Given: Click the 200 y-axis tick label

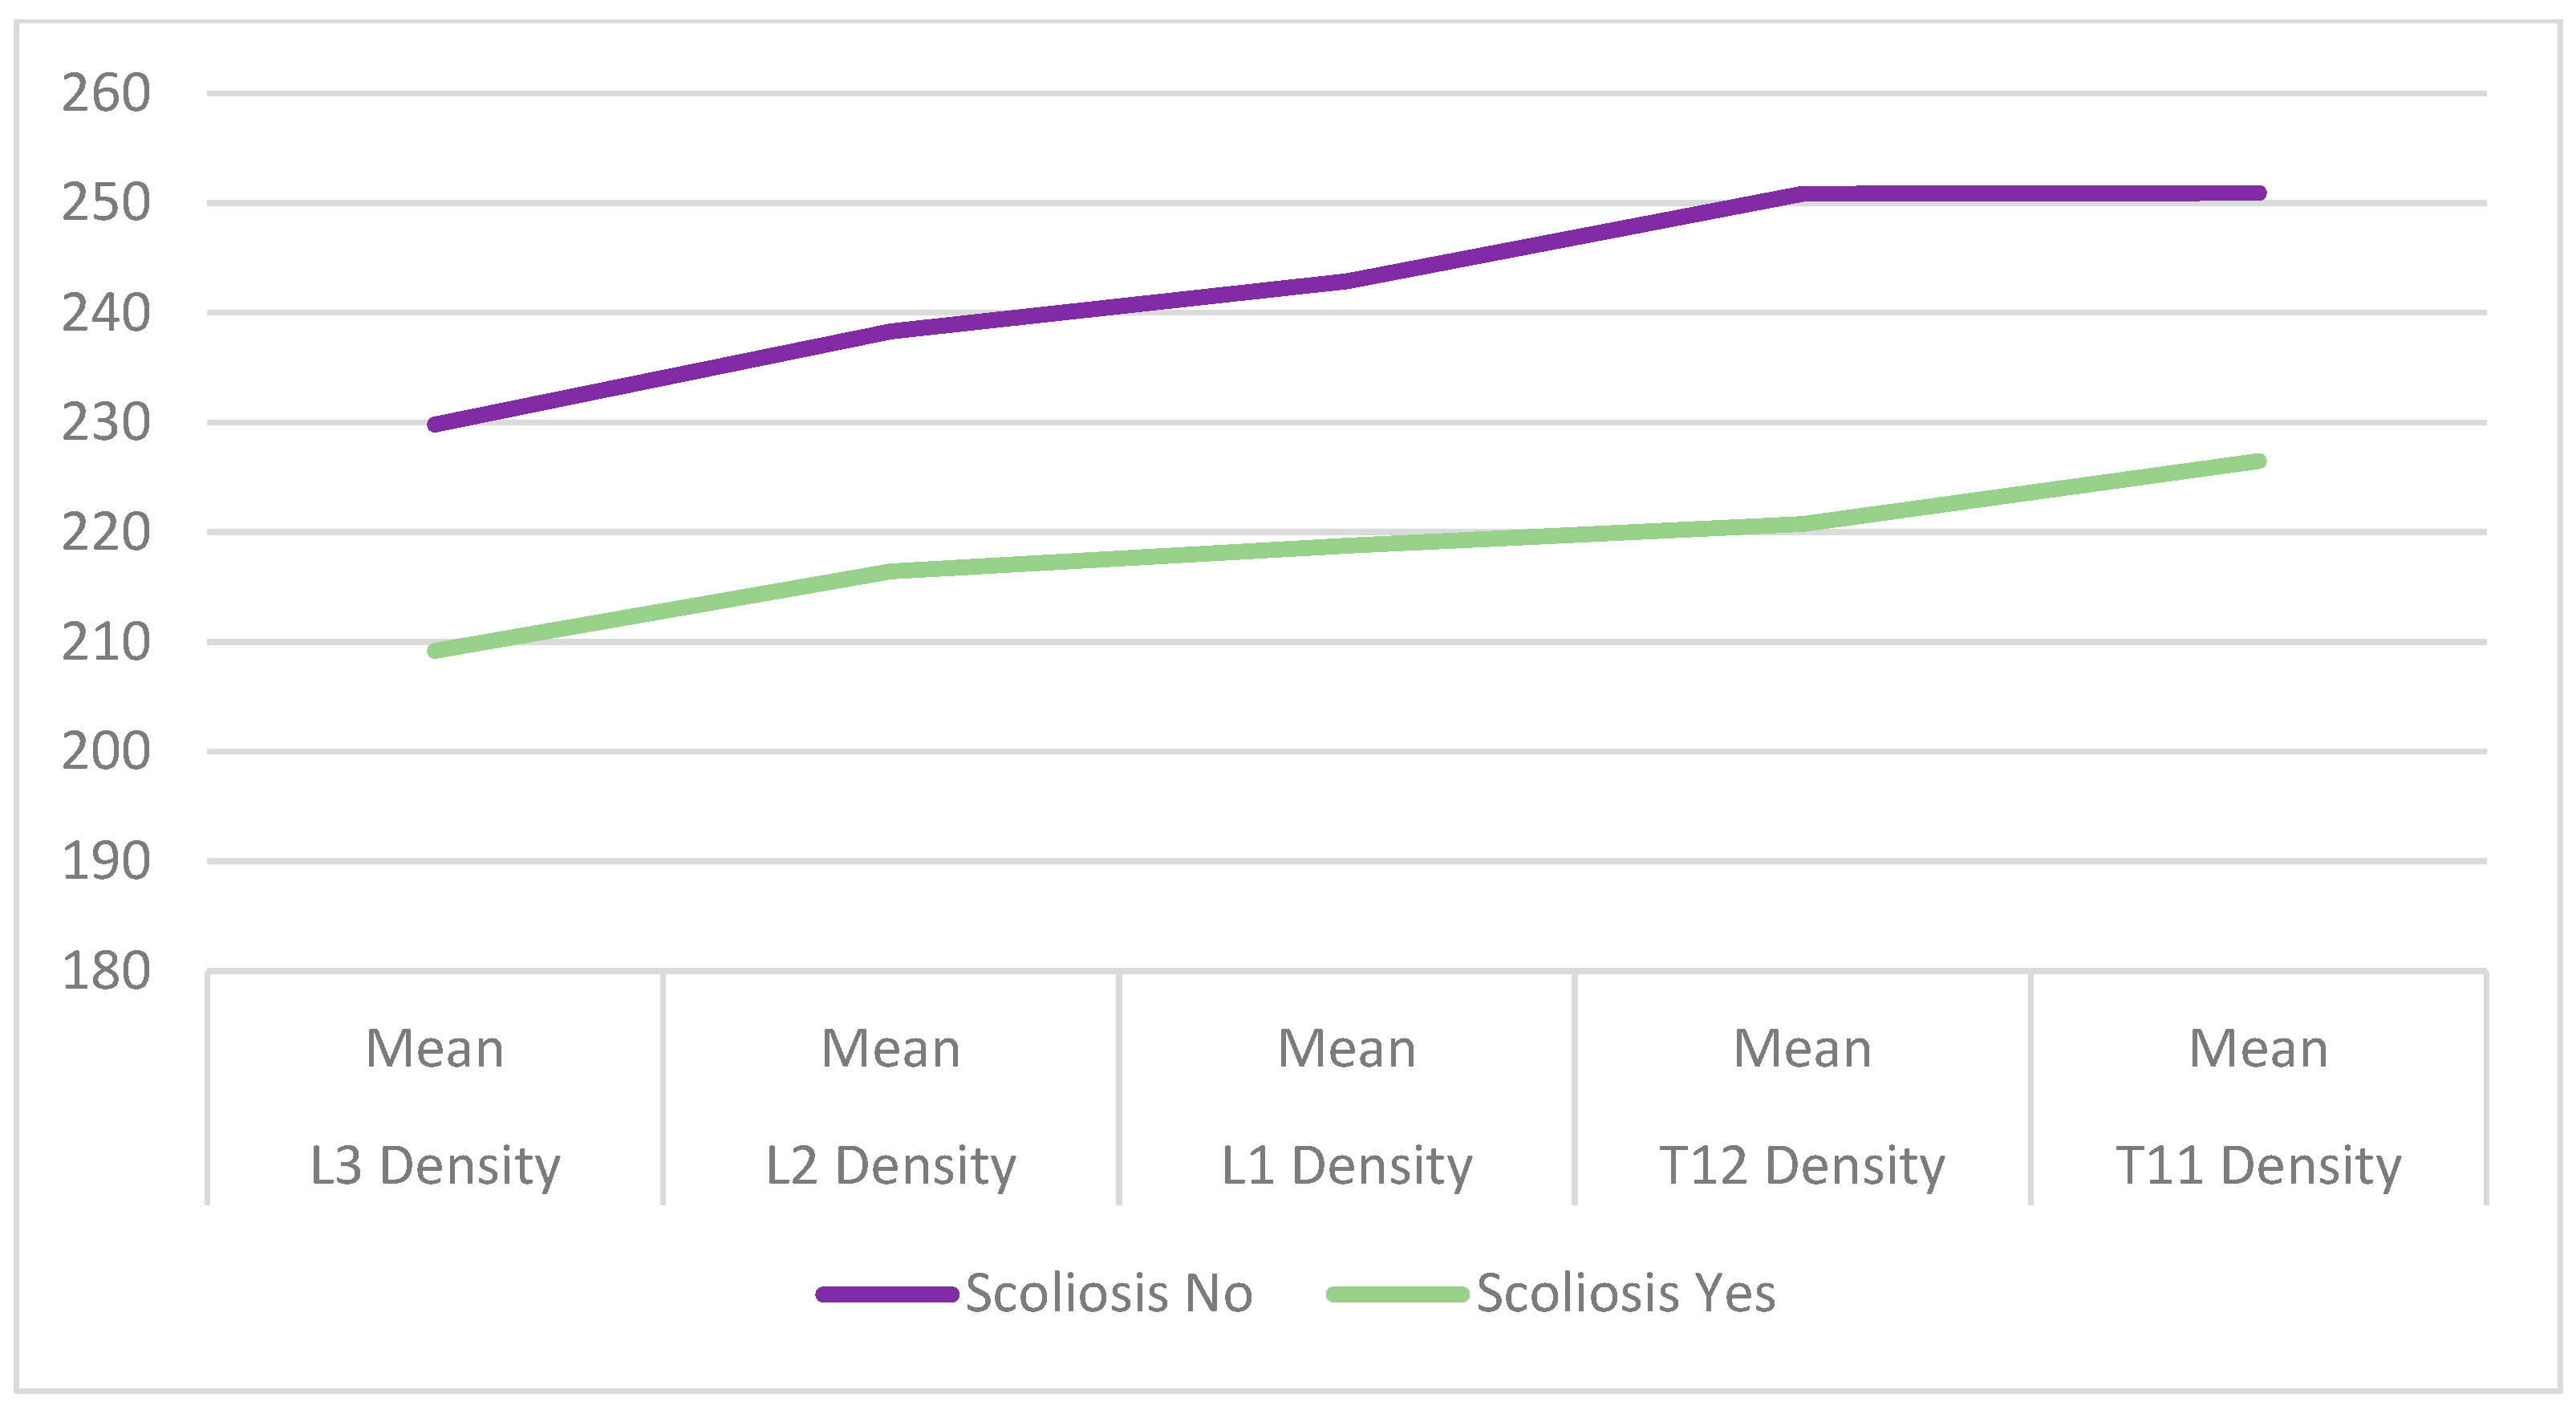Looking at the screenshot, I should [106, 751].
